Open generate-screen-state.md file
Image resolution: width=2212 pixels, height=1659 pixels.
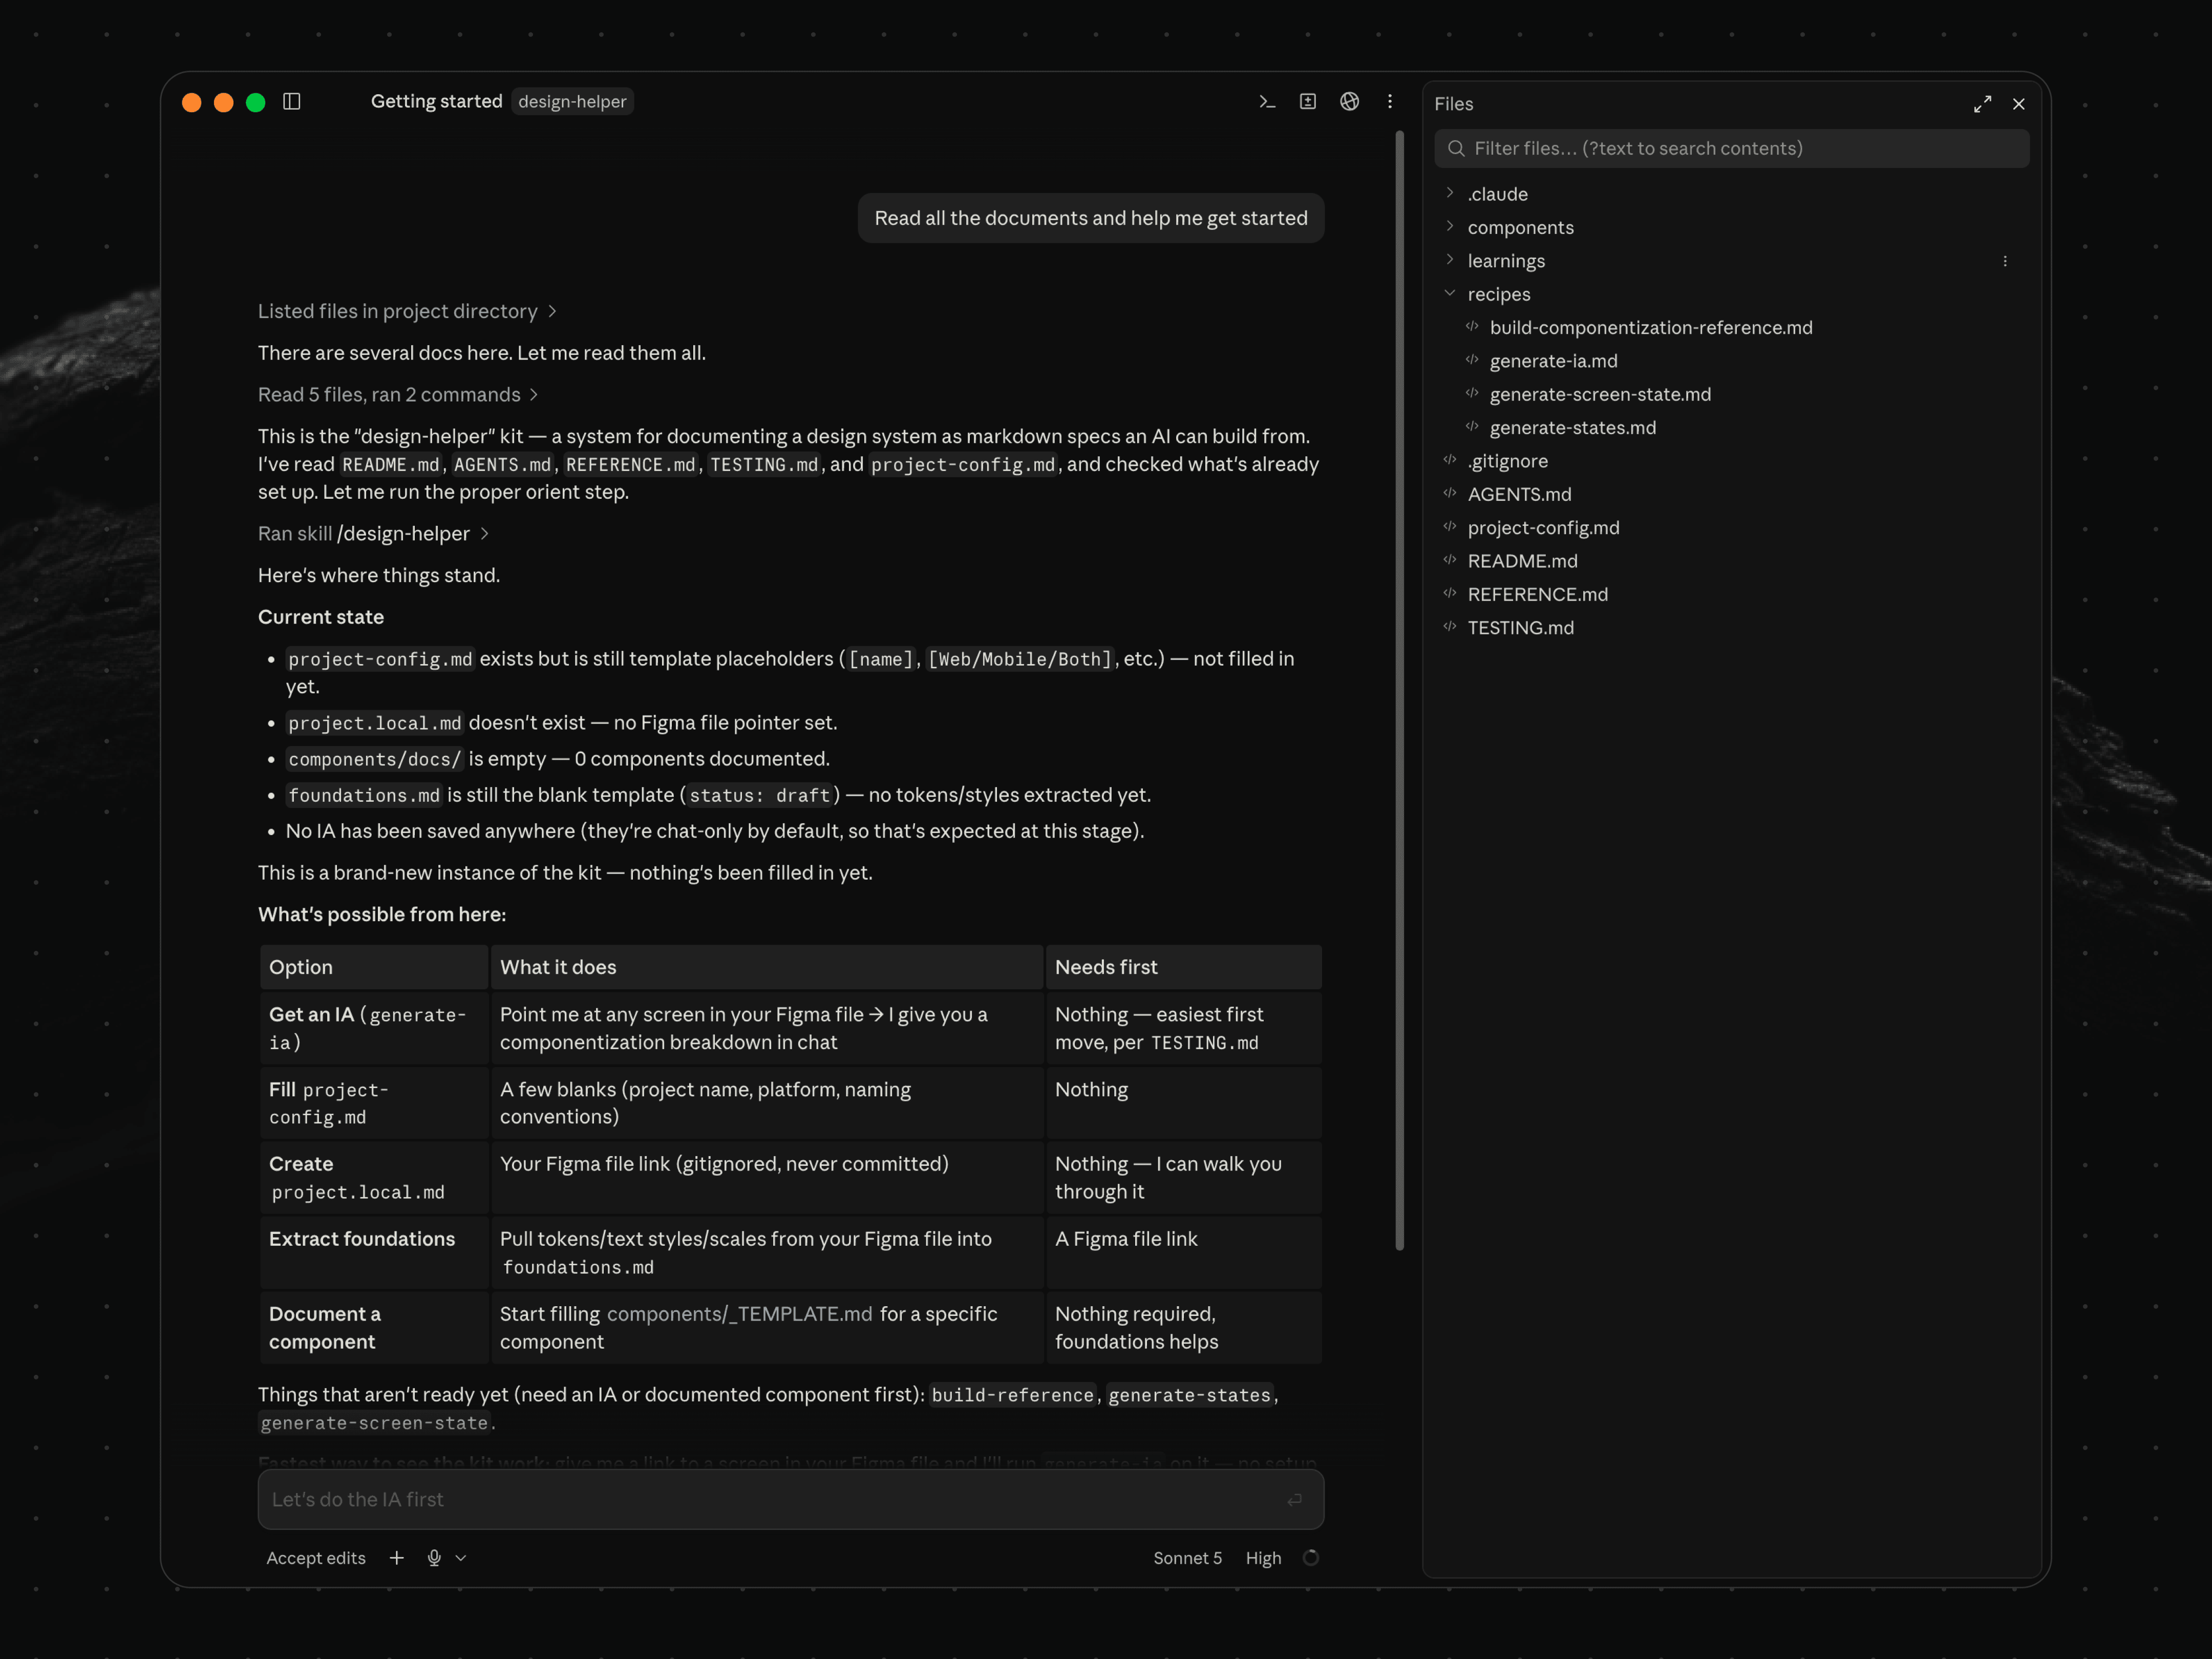click(1600, 394)
